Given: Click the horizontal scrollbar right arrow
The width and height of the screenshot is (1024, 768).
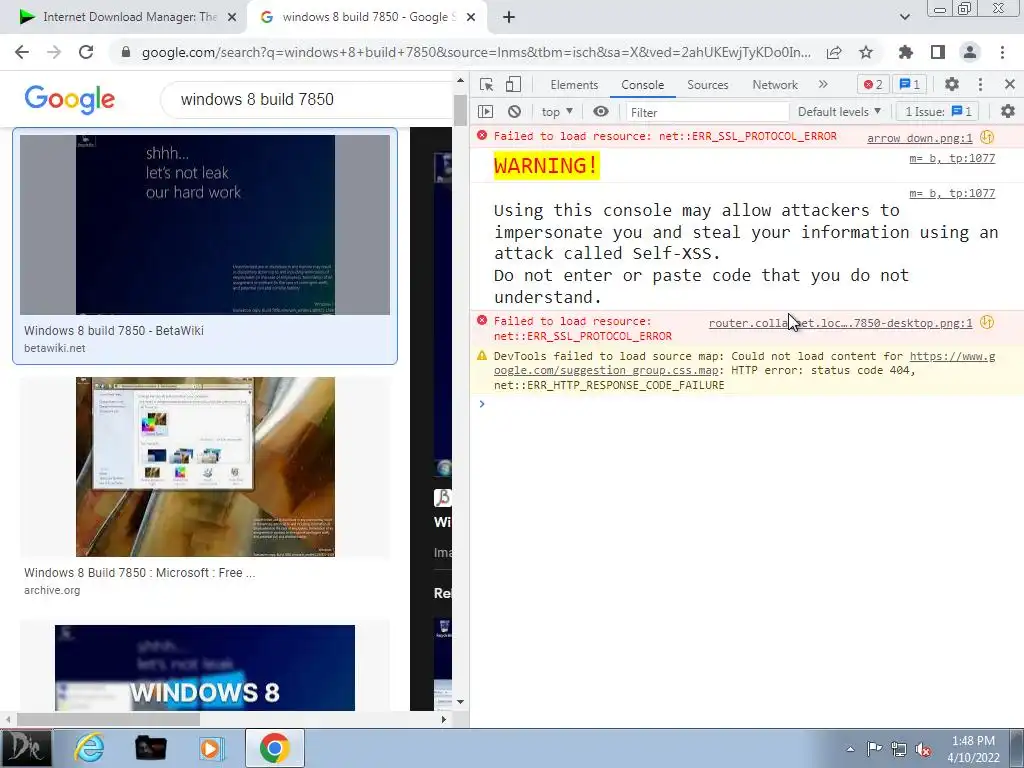Looking at the screenshot, I should 444,719.
